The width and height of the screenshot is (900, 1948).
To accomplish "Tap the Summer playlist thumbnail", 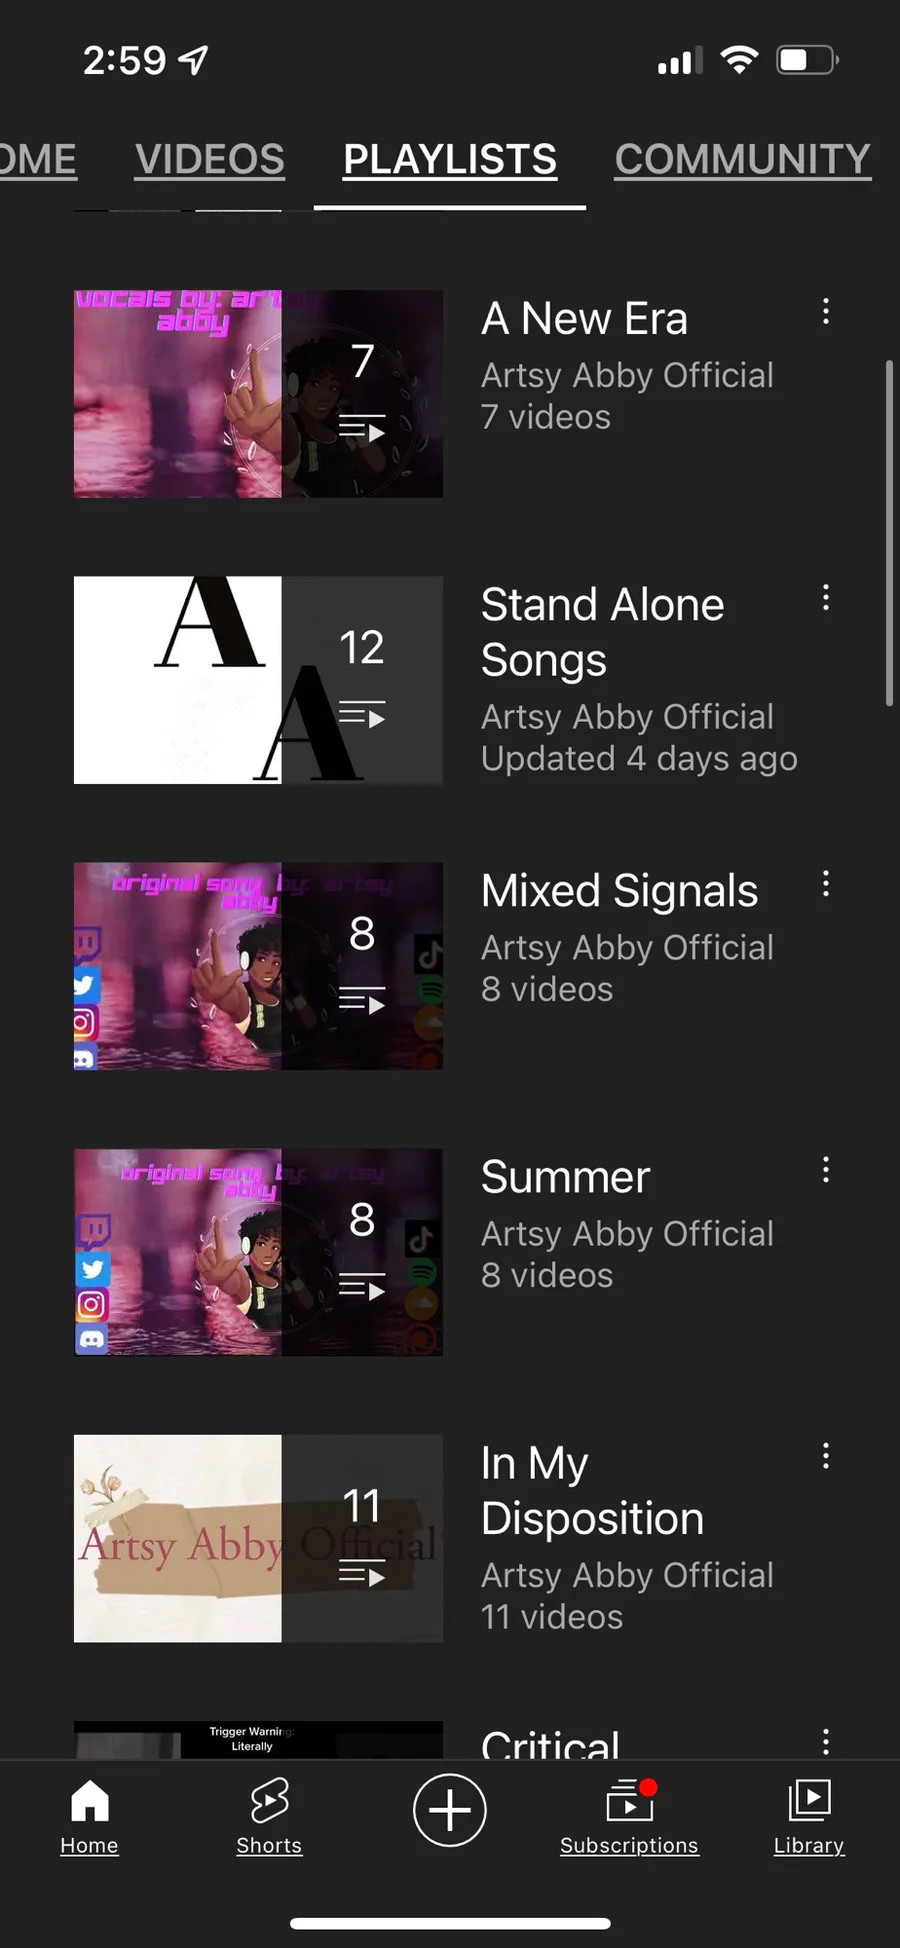I will pyautogui.click(x=258, y=1252).
